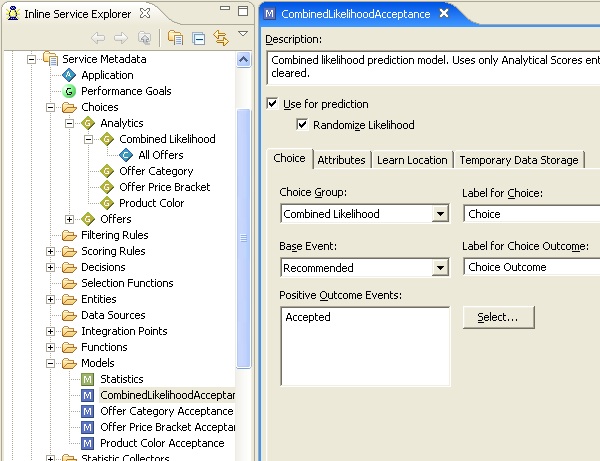
Task: Expand the Functions folder
Action: point(51,347)
